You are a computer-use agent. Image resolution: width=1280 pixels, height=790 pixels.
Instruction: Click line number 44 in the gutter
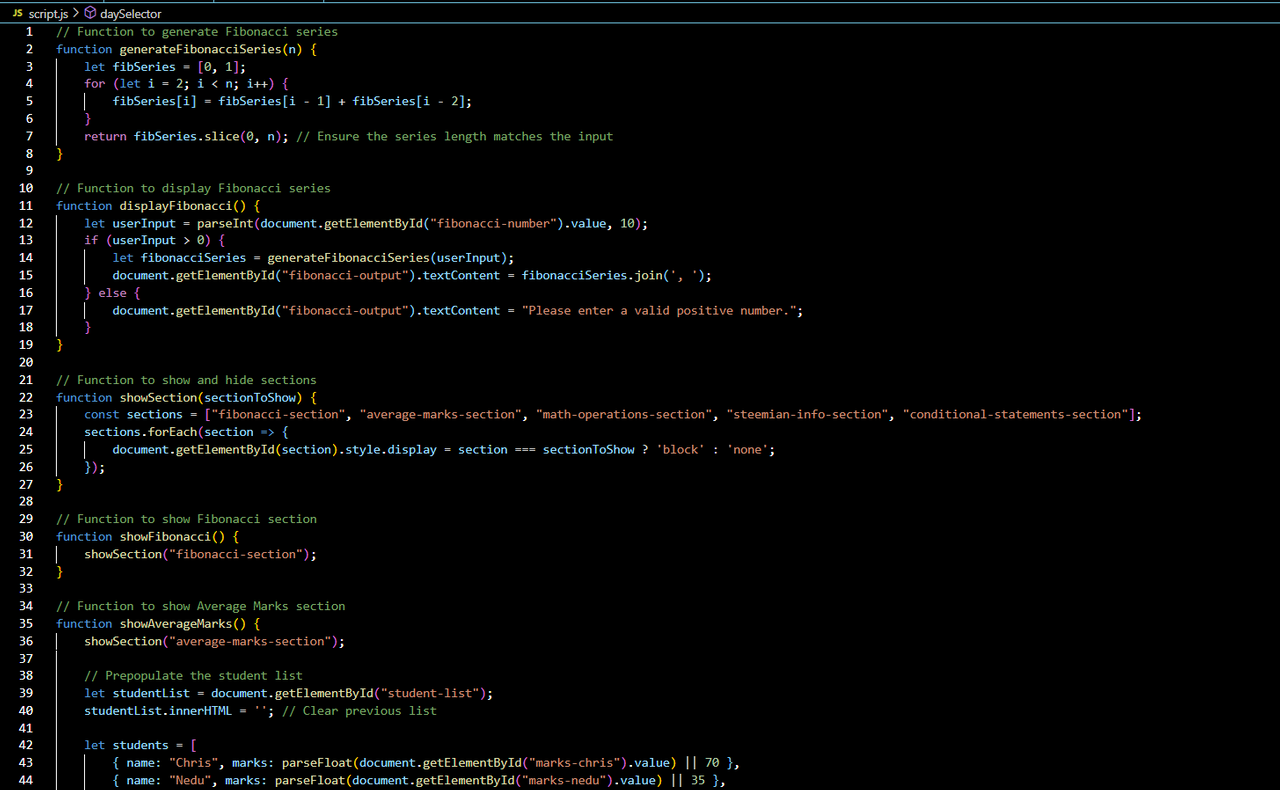26,780
